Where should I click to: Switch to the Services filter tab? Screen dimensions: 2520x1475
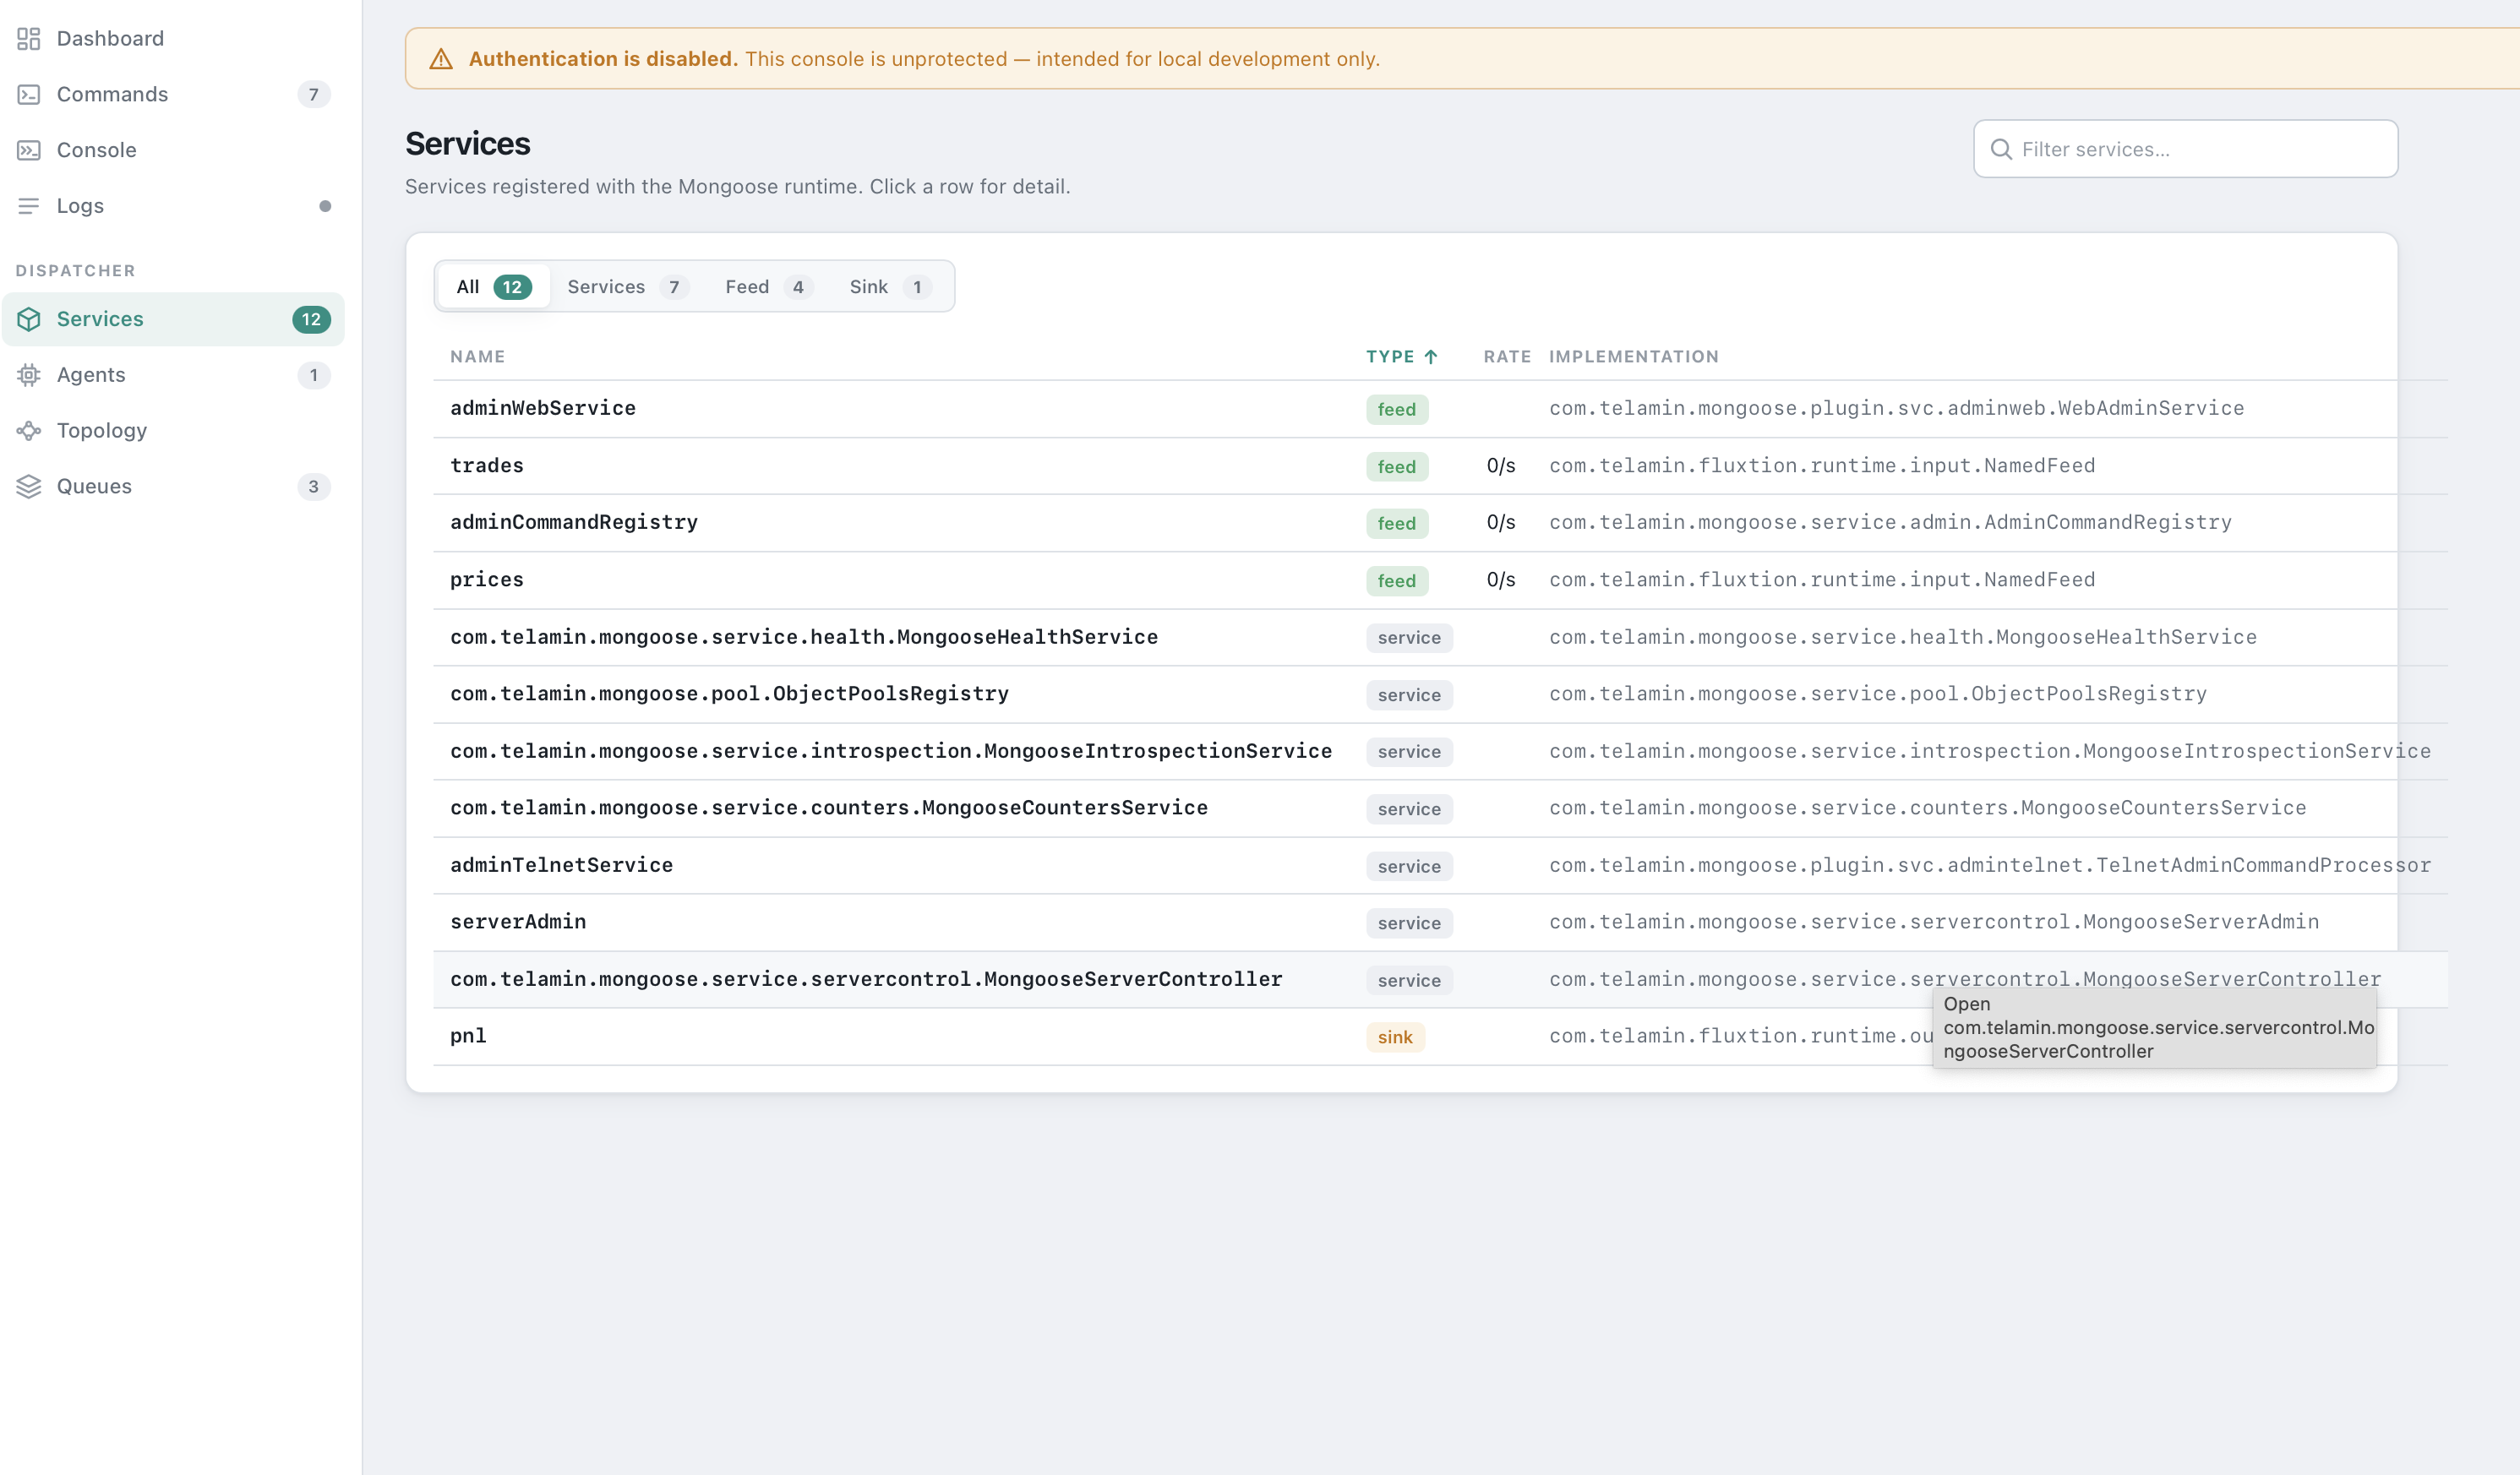[627, 287]
